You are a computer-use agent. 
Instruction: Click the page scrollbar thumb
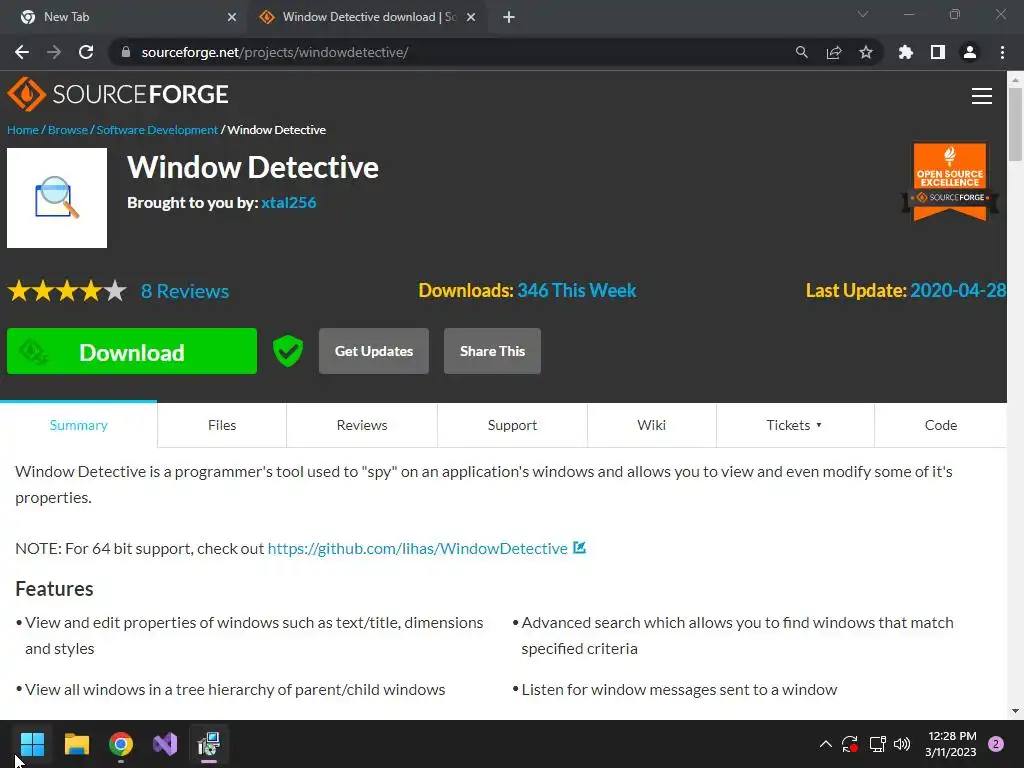pos(1015,124)
